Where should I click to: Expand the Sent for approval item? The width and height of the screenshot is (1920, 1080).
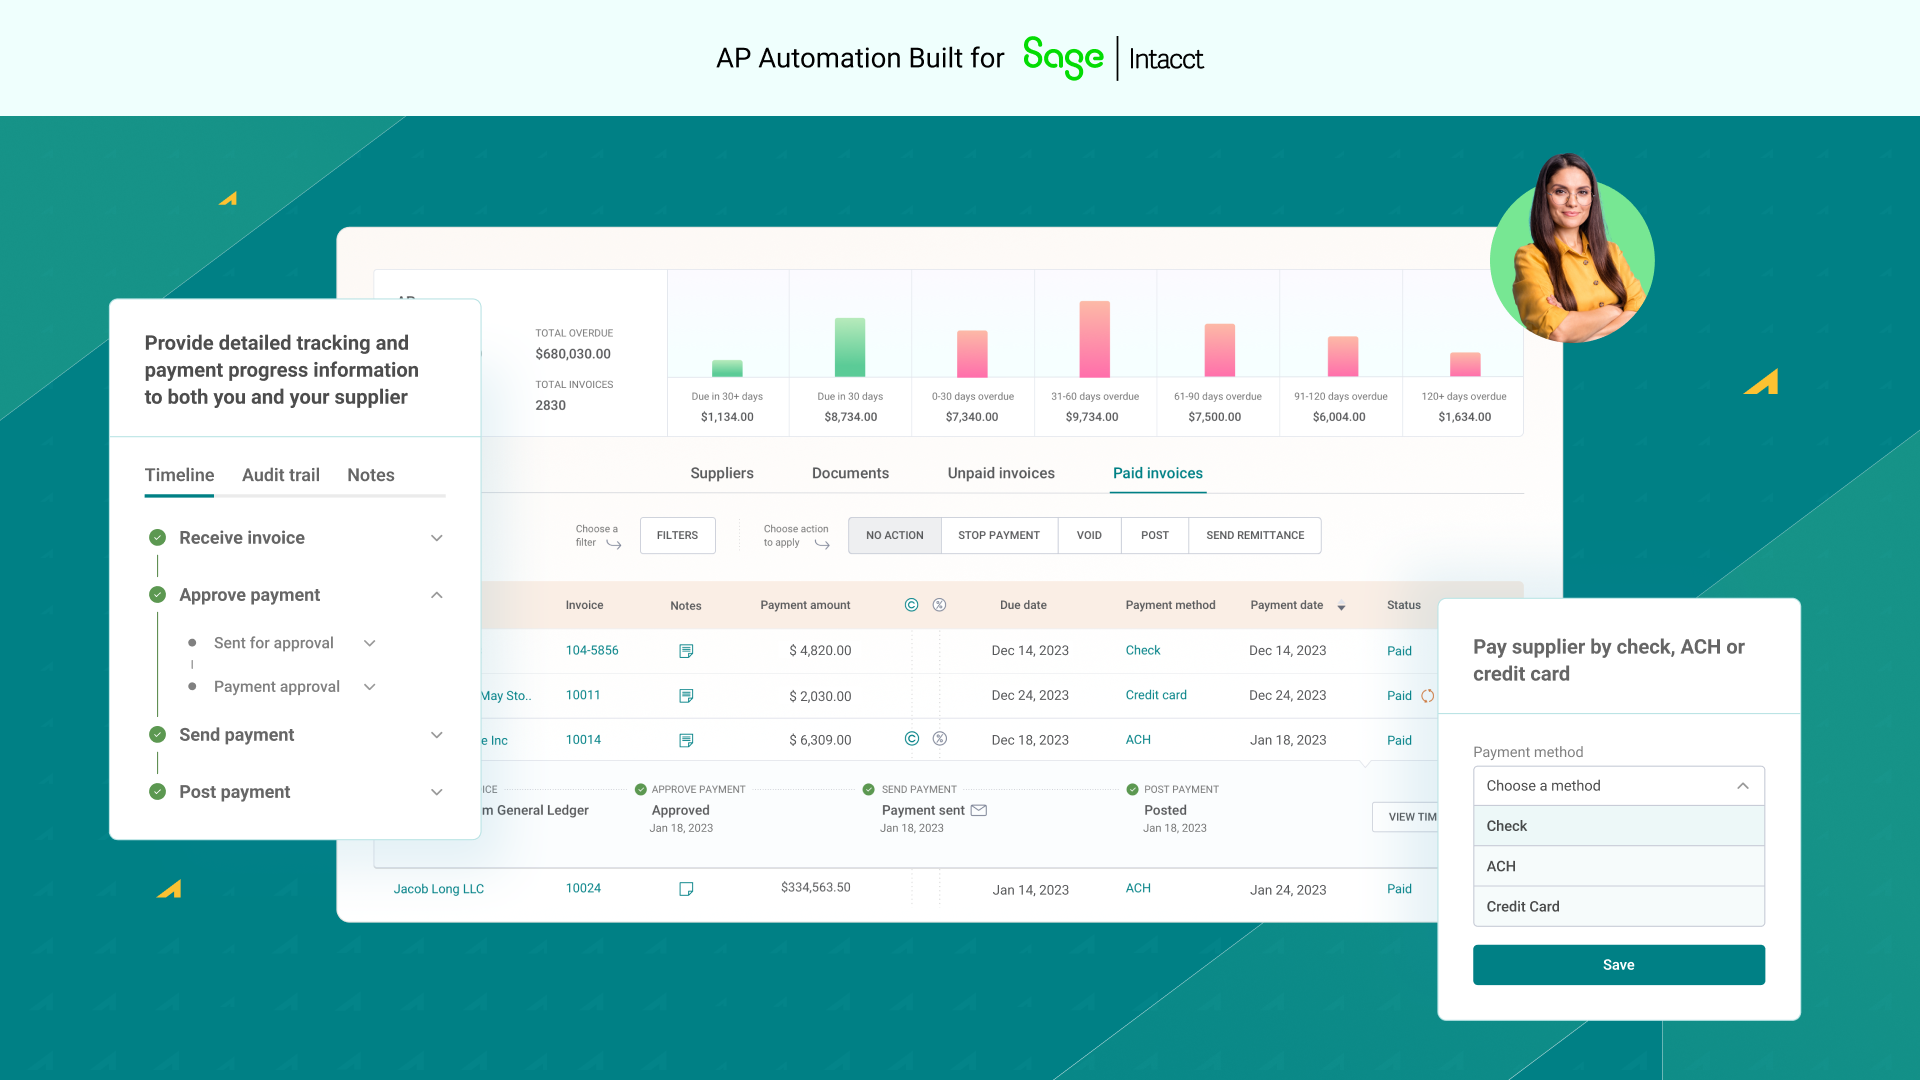[x=370, y=643]
